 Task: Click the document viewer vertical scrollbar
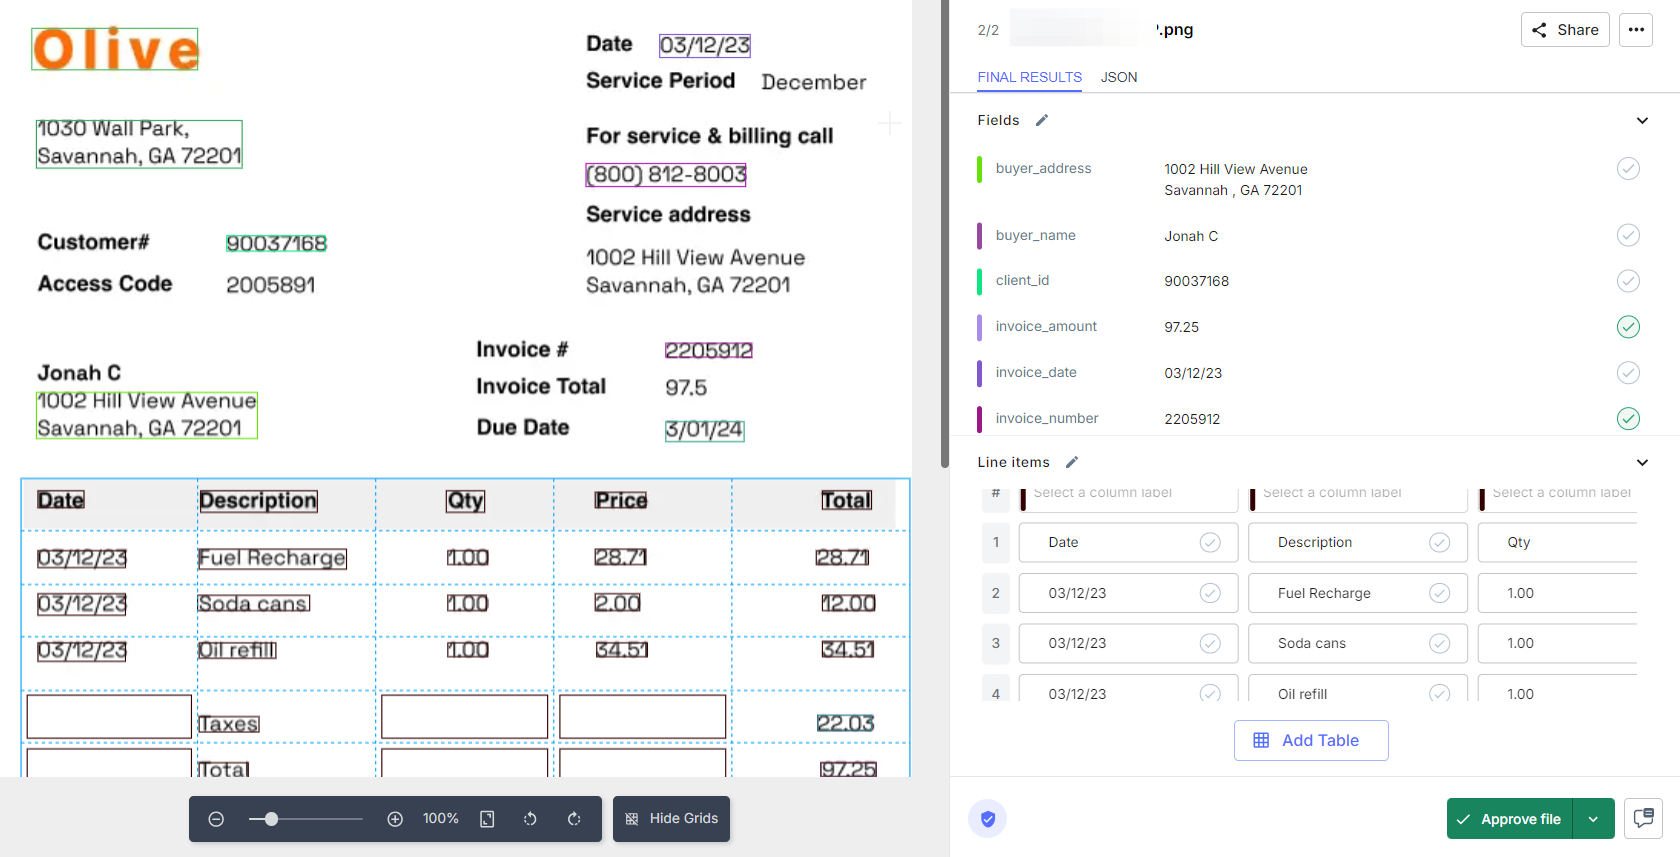pyautogui.click(x=945, y=235)
